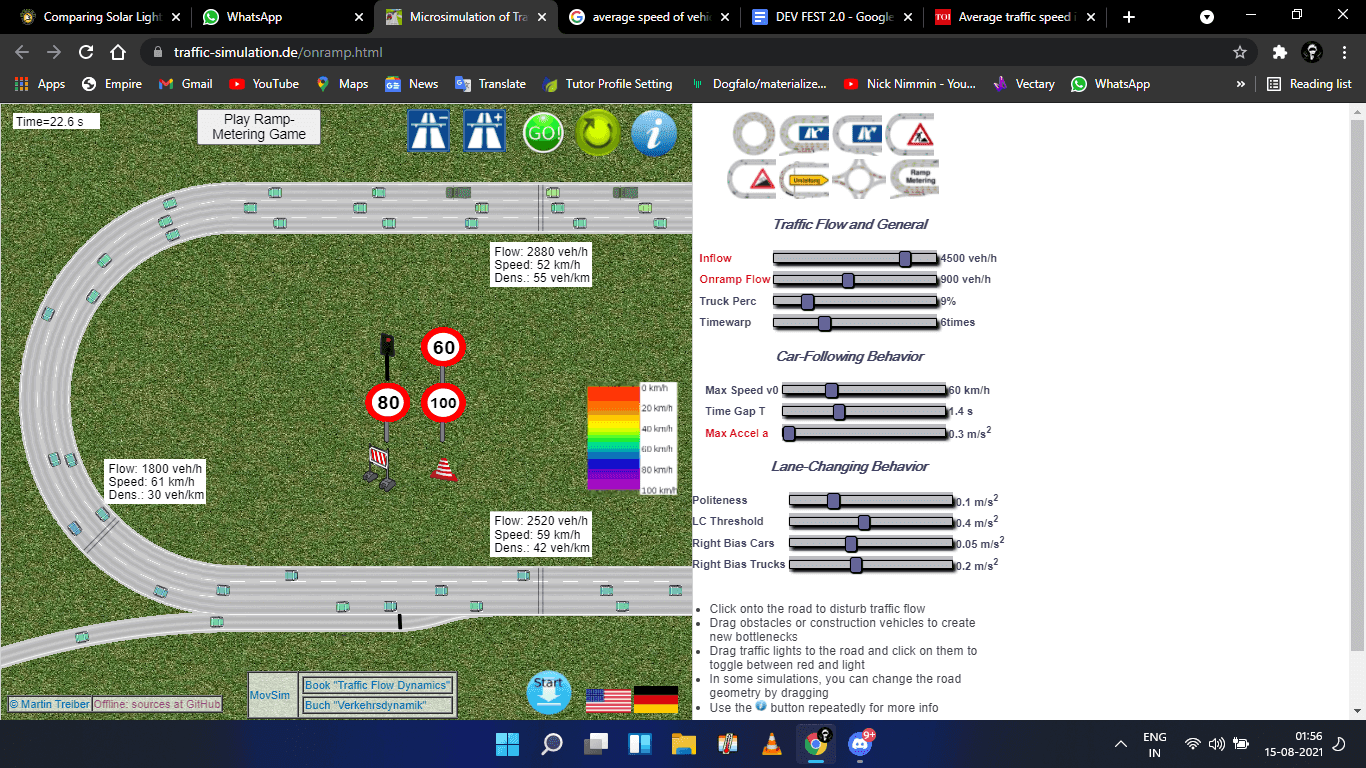Open the YouTube bookmark

264,84
